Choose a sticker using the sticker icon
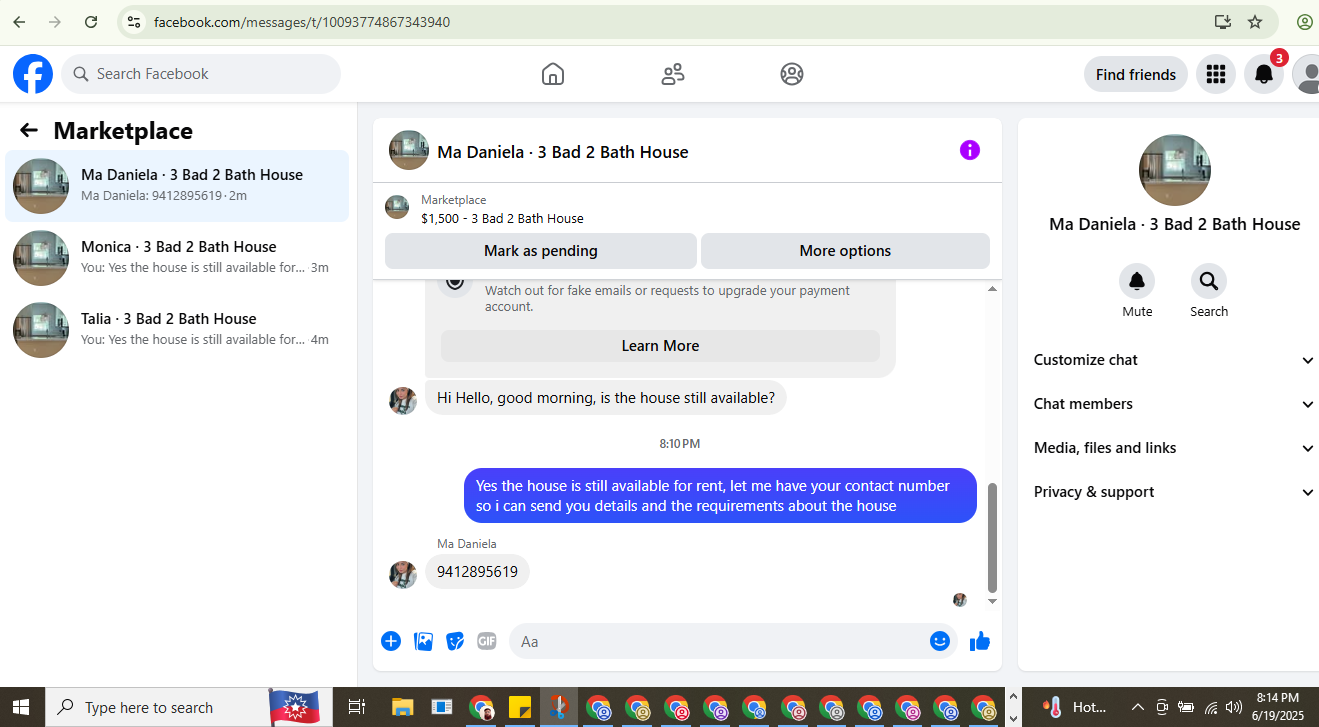Image resolution: width=1319 pixels, height=727 pixels. (x=455, y=641)
